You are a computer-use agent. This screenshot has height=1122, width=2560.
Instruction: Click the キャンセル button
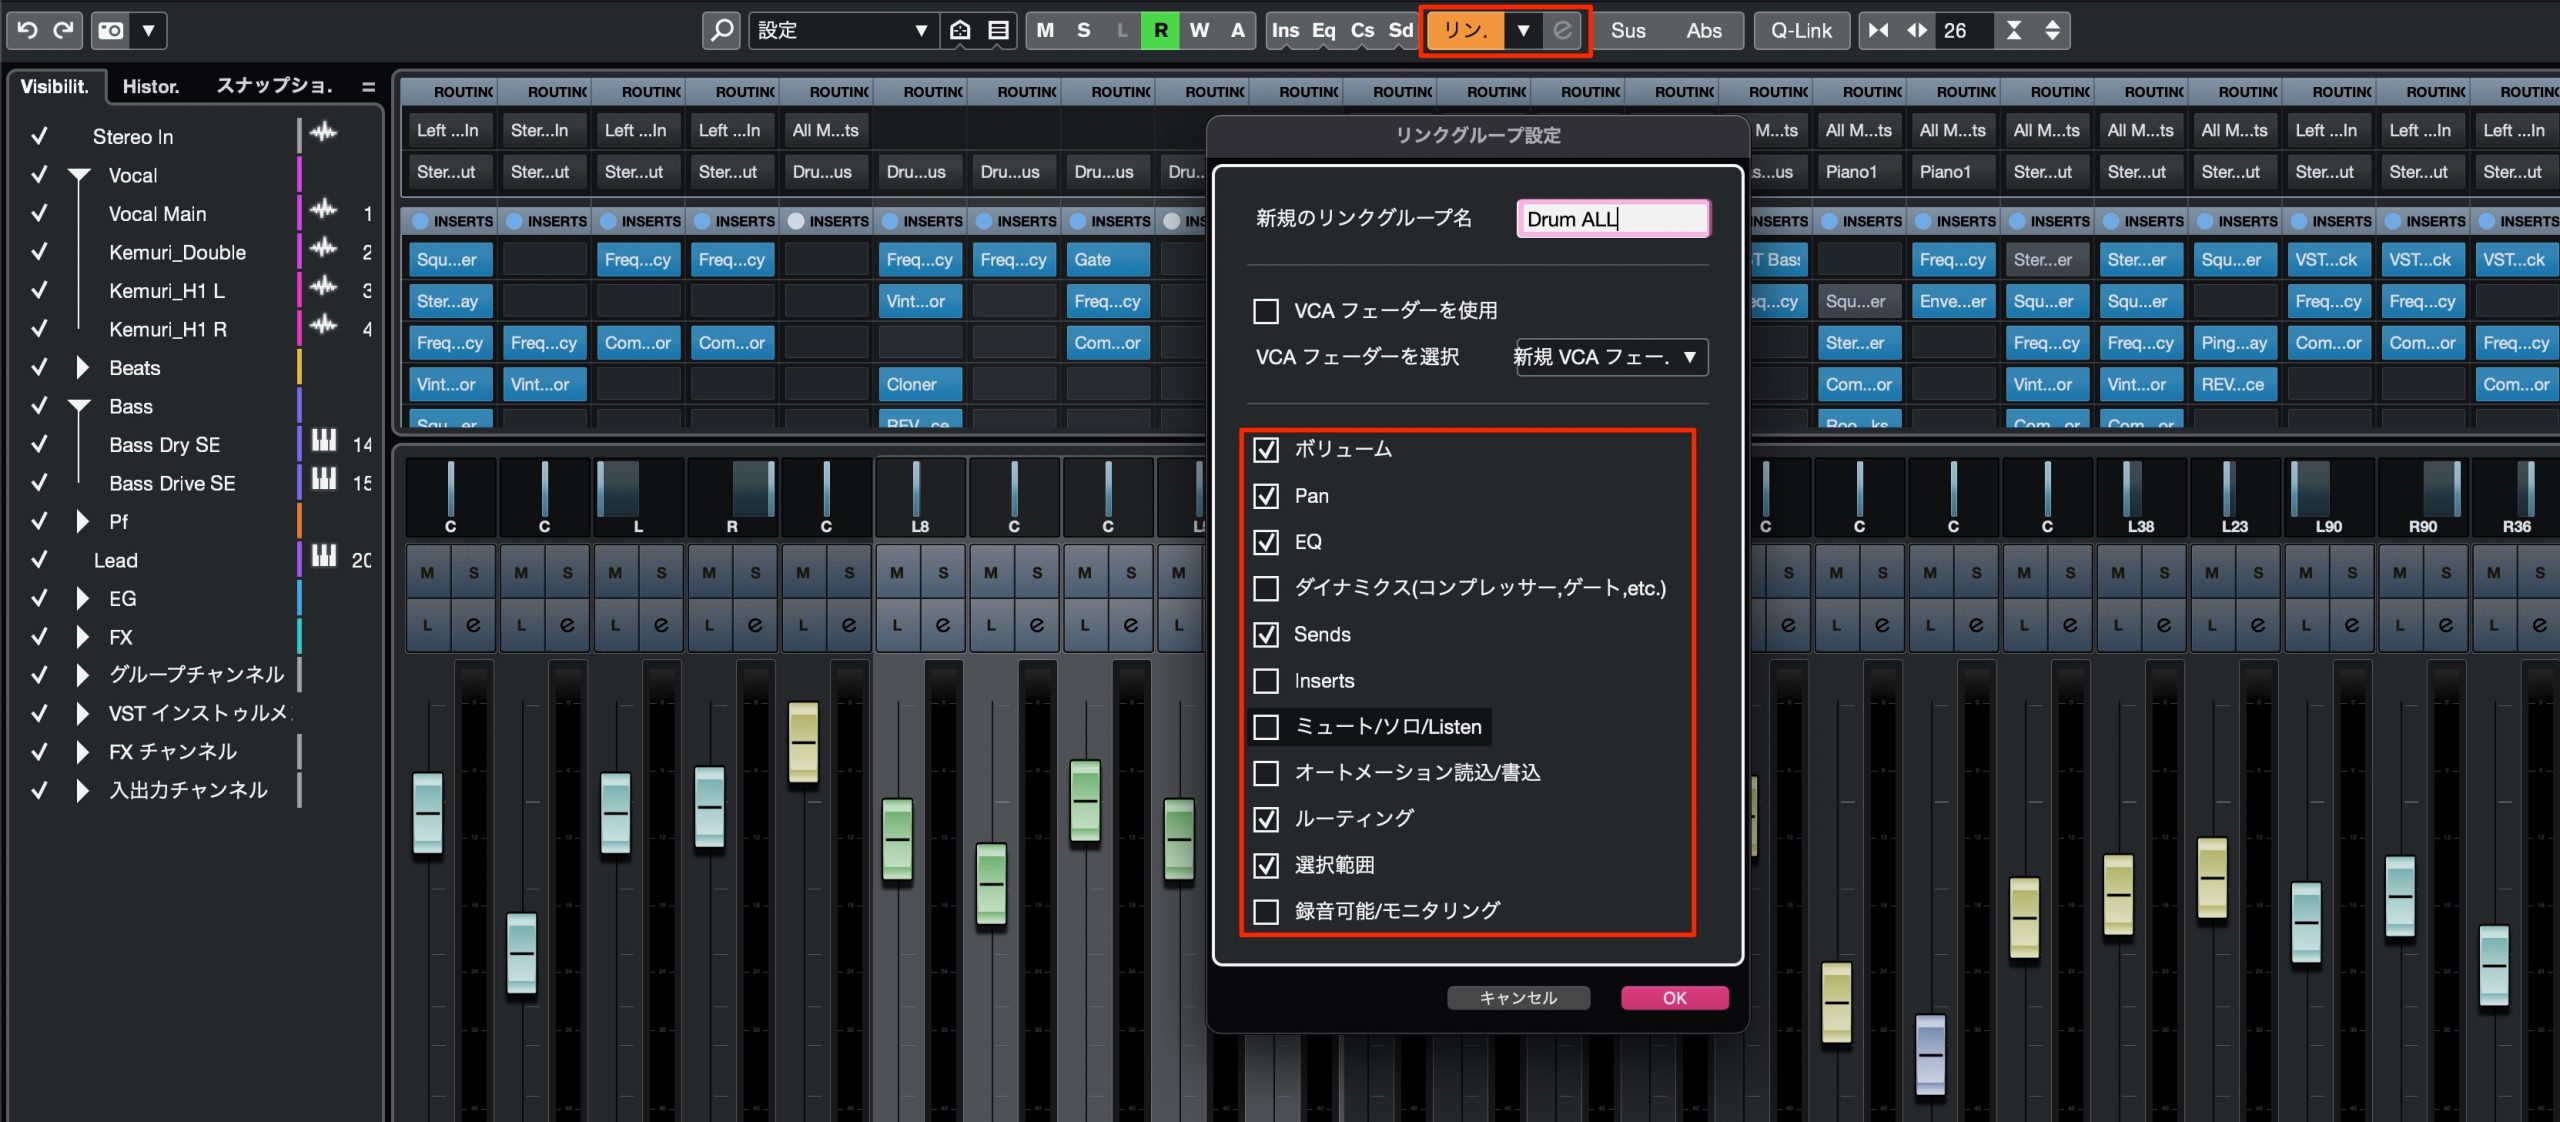pos(1518,998)
